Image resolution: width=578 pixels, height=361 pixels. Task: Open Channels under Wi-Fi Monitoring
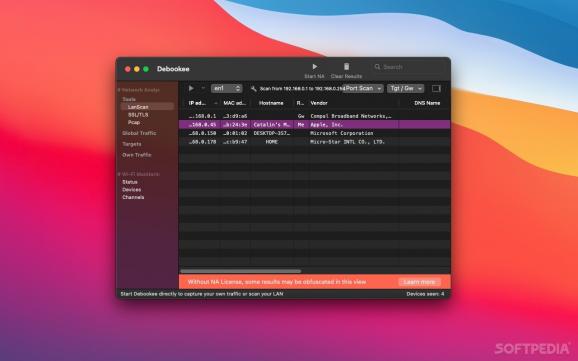[x=133, y=197]
